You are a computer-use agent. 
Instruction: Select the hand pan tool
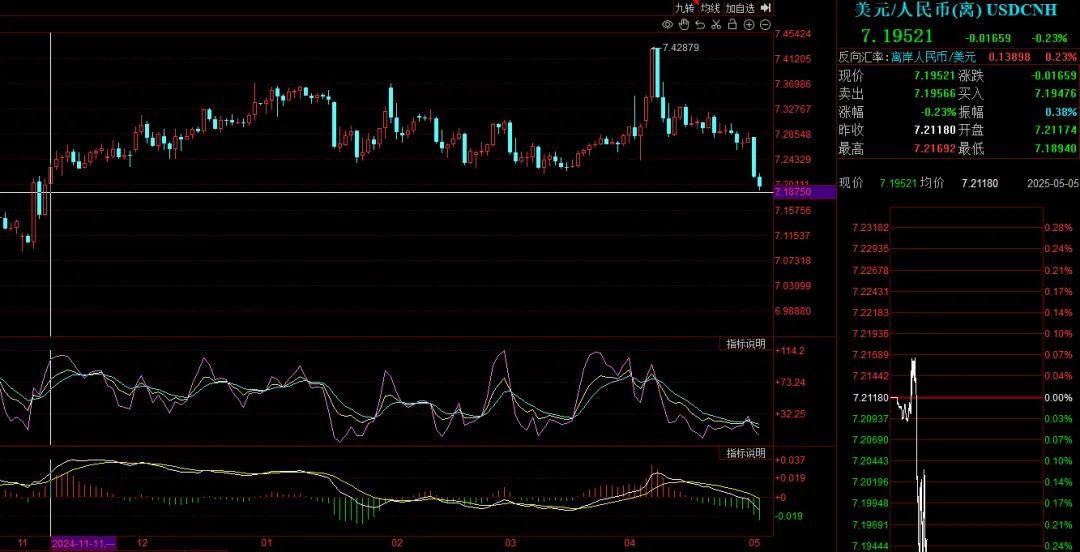pyautogui.click(x=684, y=24)
